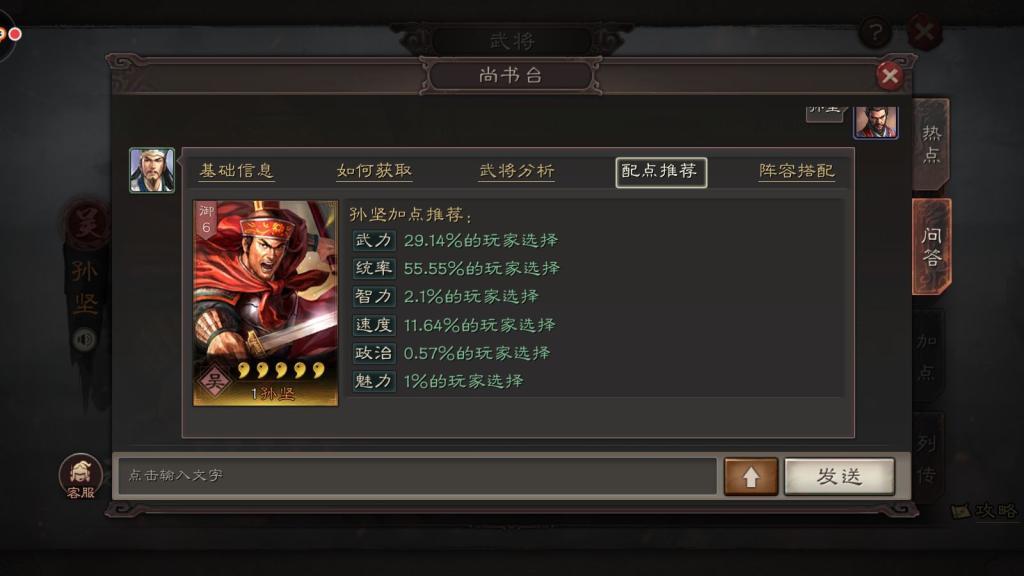Switch to the 基础信息 tab
This screenshot has height=576, width=1024.
pos(236,171)
